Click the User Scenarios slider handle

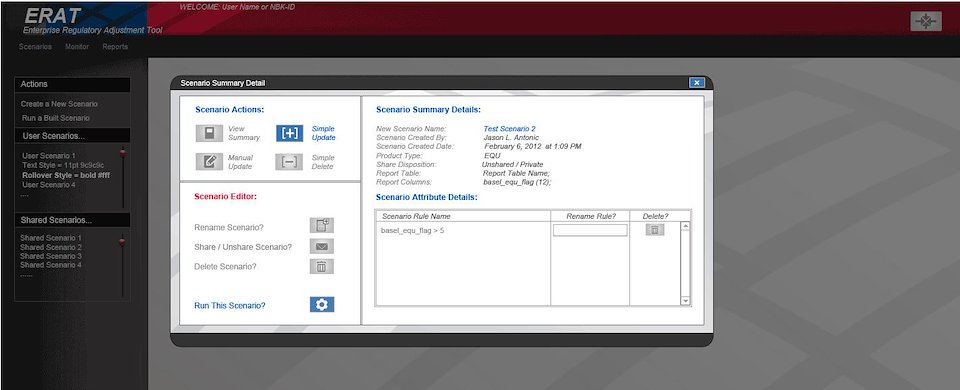[x=122, y=152]
